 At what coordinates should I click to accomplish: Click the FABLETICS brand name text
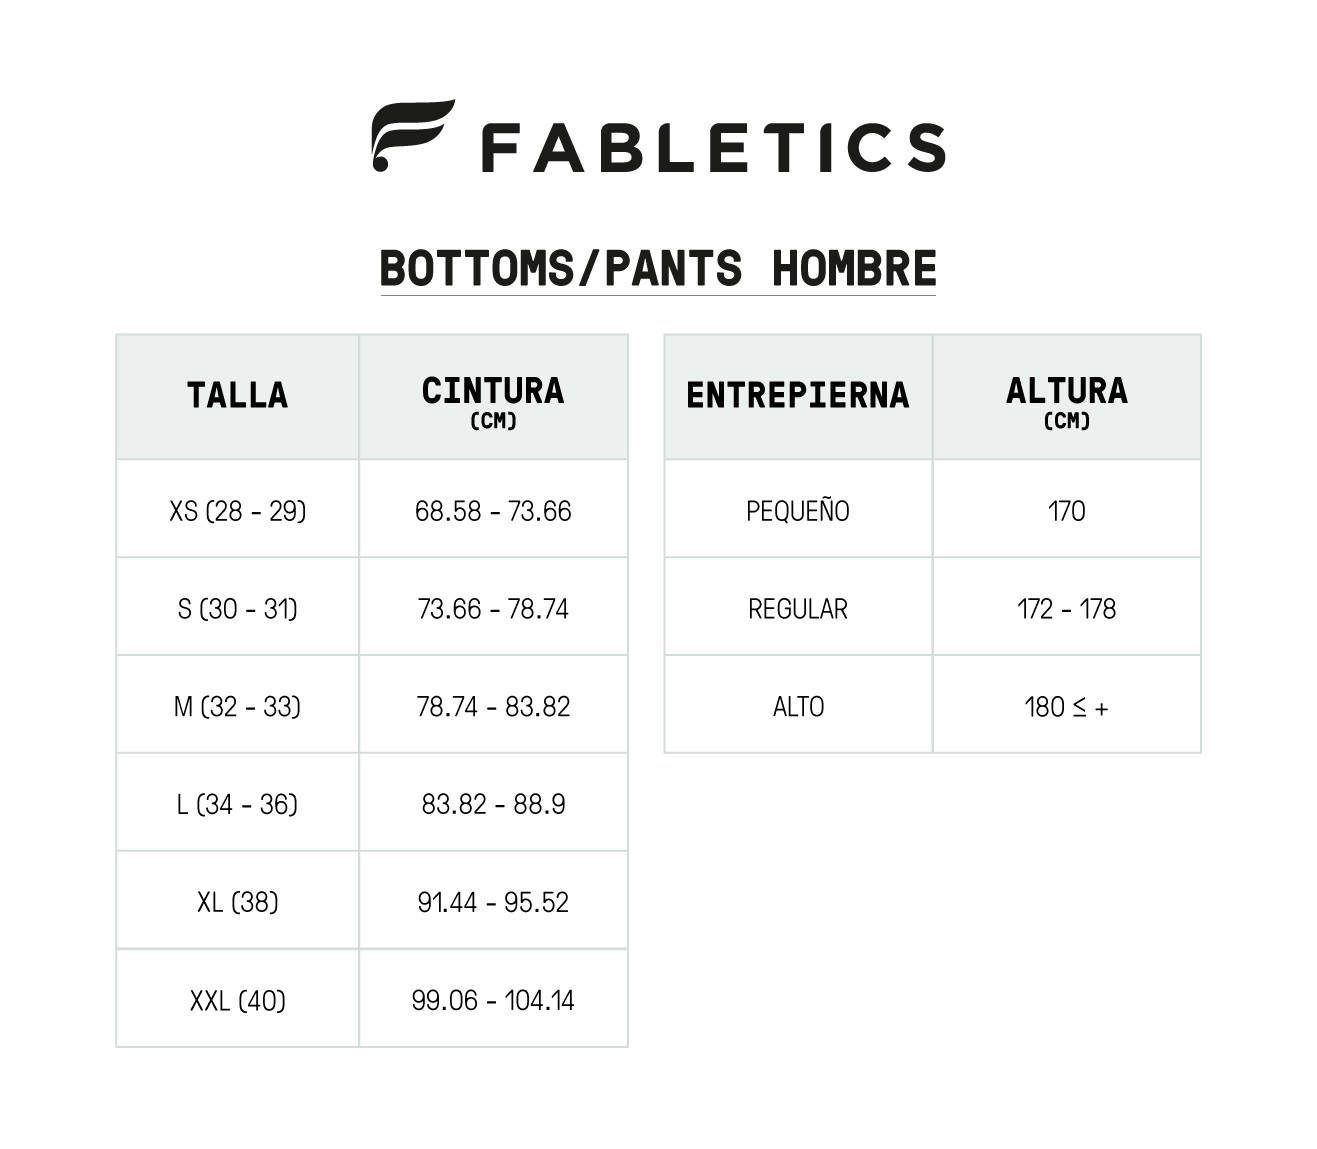[x=713, y=148]
